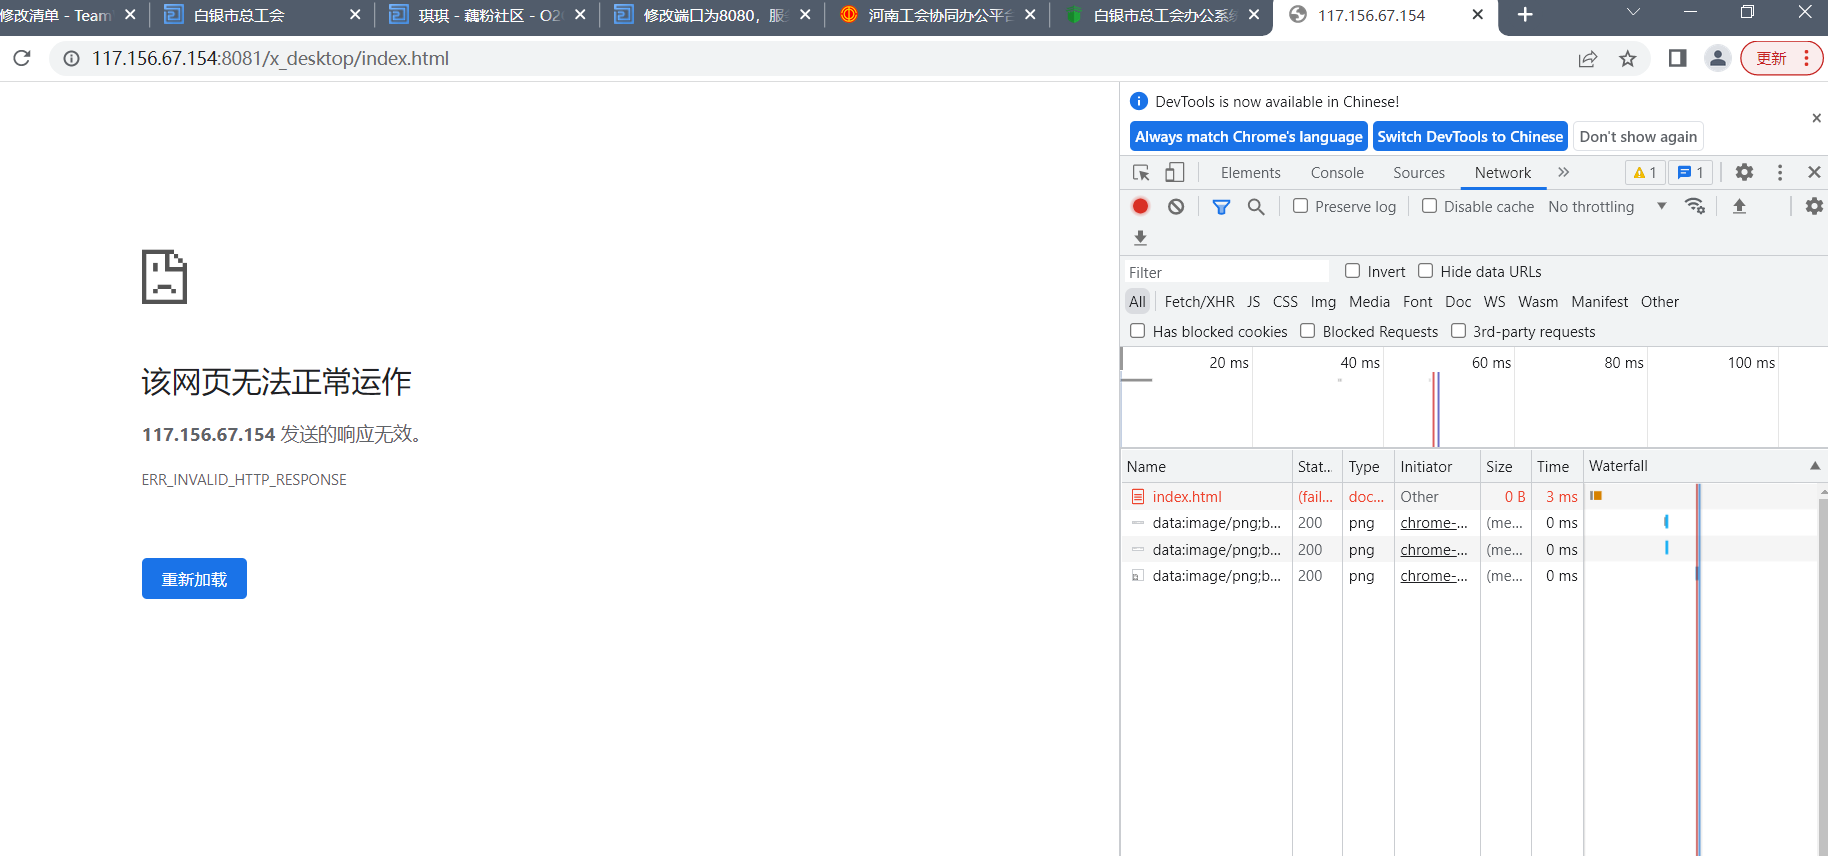
Task: Select the index.html failed request row
Action: pos(1468,497)
